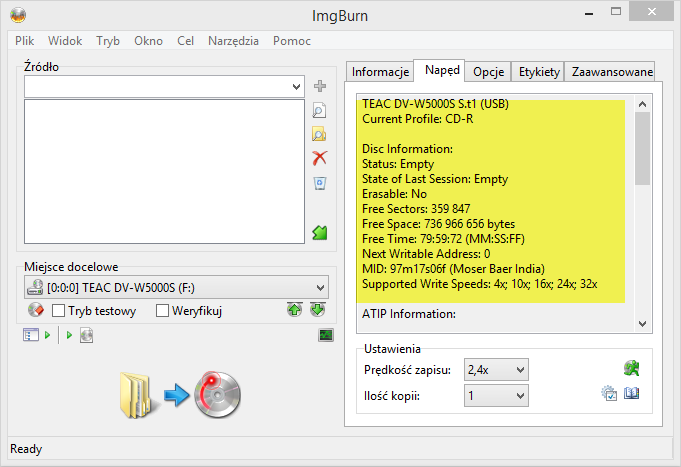Click the 'MID: 97m17s06f (Moser Baer India)' line
This screenshot has width=681, height=467.
[453, 269]
